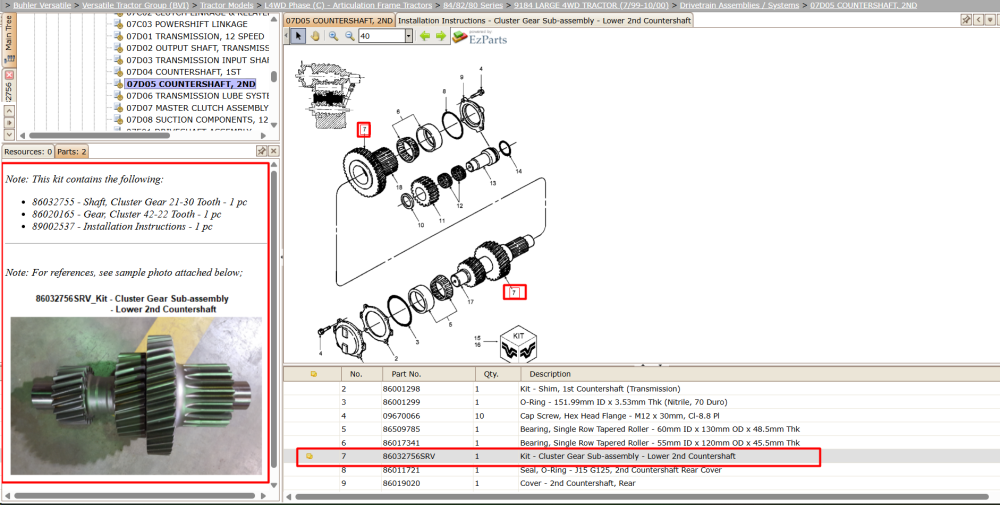The image size is (1000, 505).
Task: Zoom out of the parts diagram
Action: tap(349, 36)
